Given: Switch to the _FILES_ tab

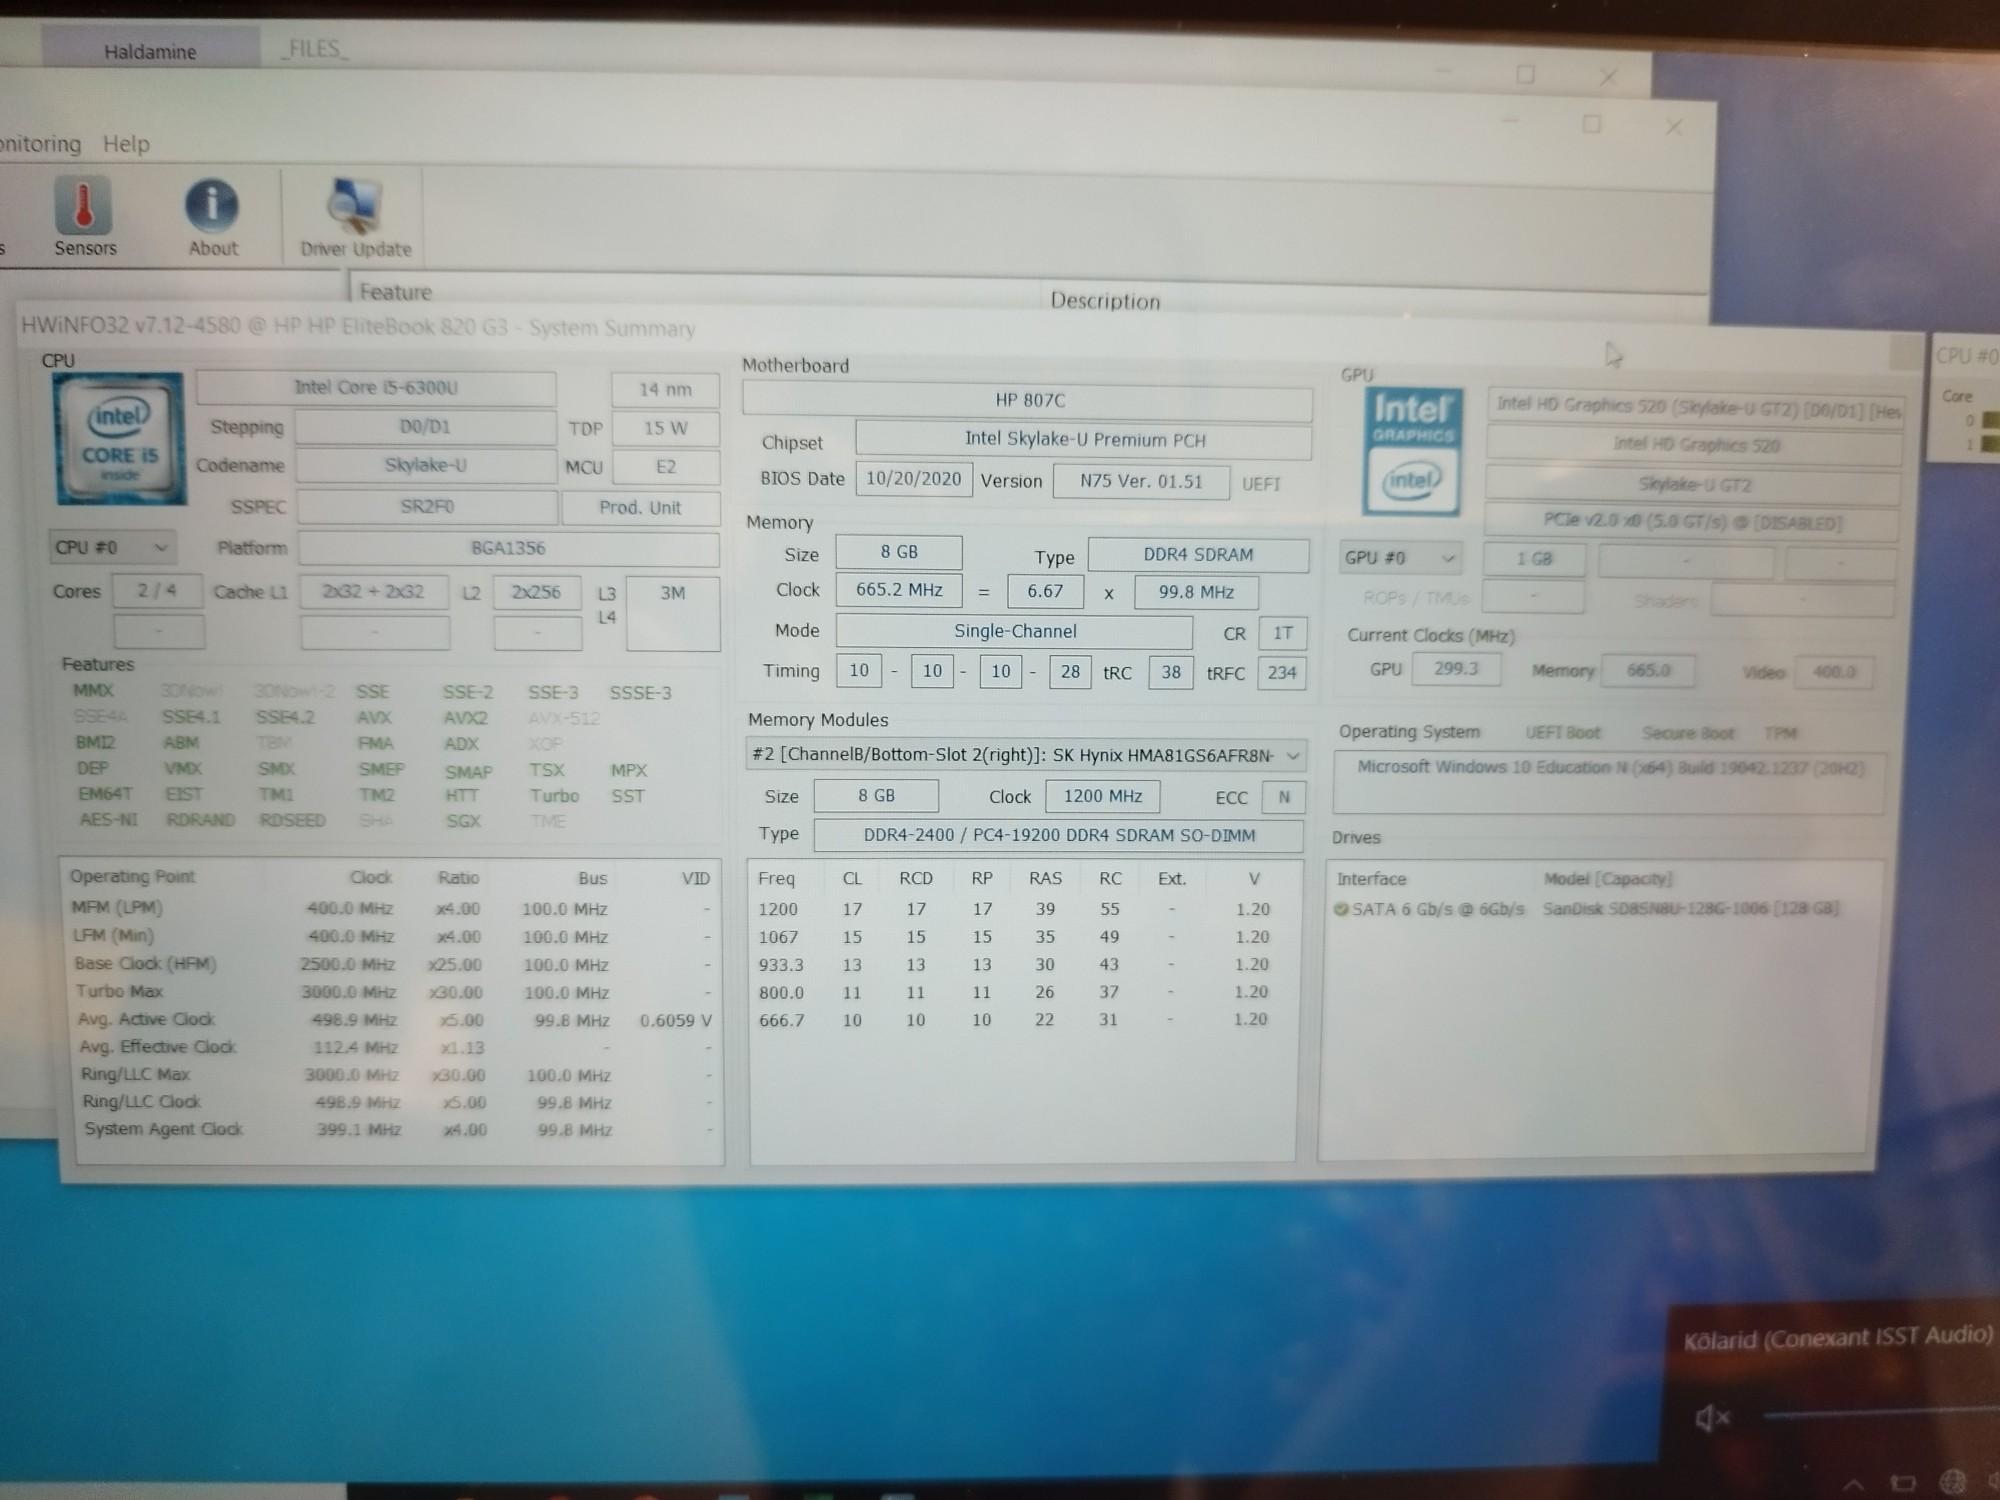Looking at the screenshot, I should pyautogui.click(x=315, y=48).
